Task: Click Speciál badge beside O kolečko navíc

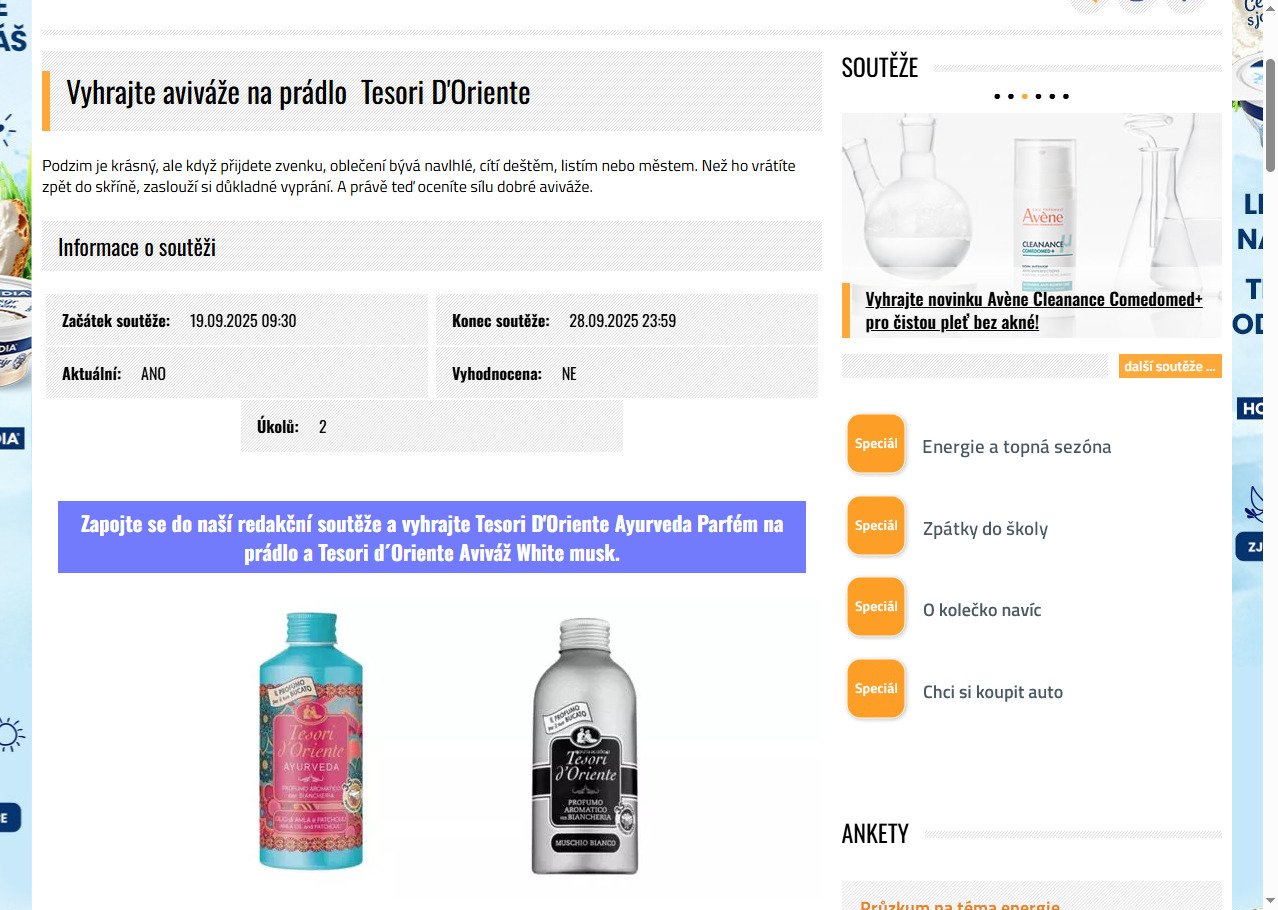Action: click(876, 606)
